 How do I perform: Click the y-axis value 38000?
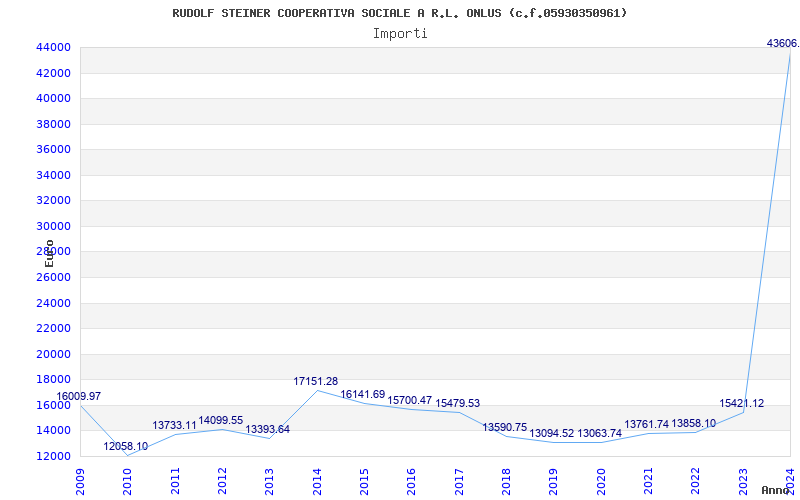pyautogui.click(x=53, y=124)
